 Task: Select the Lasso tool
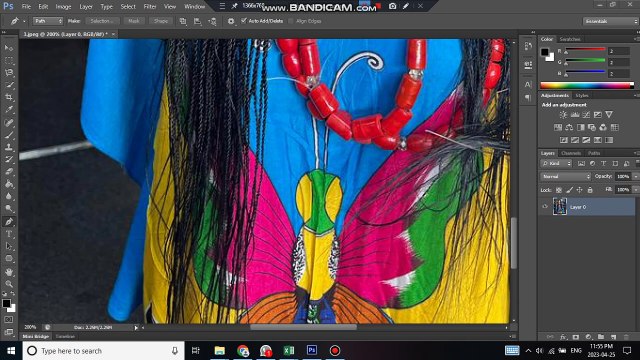click(x=9, y=73)
